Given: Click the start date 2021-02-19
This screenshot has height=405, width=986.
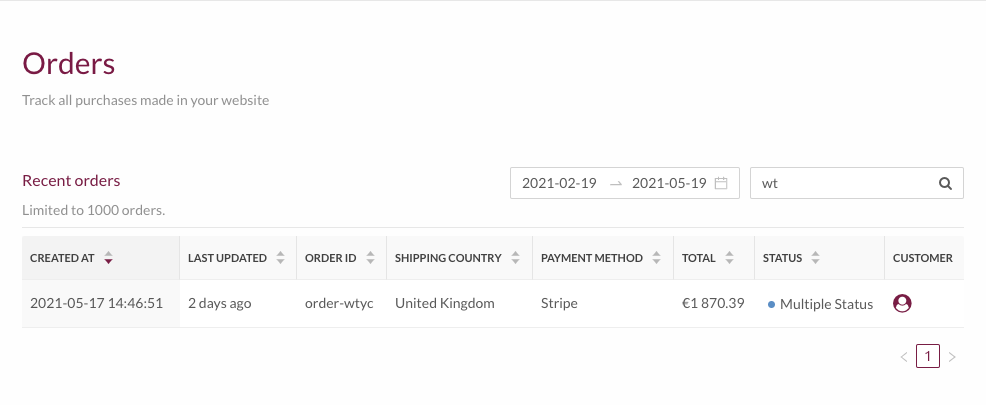Looking at the screenshot, I should point(559,184).
